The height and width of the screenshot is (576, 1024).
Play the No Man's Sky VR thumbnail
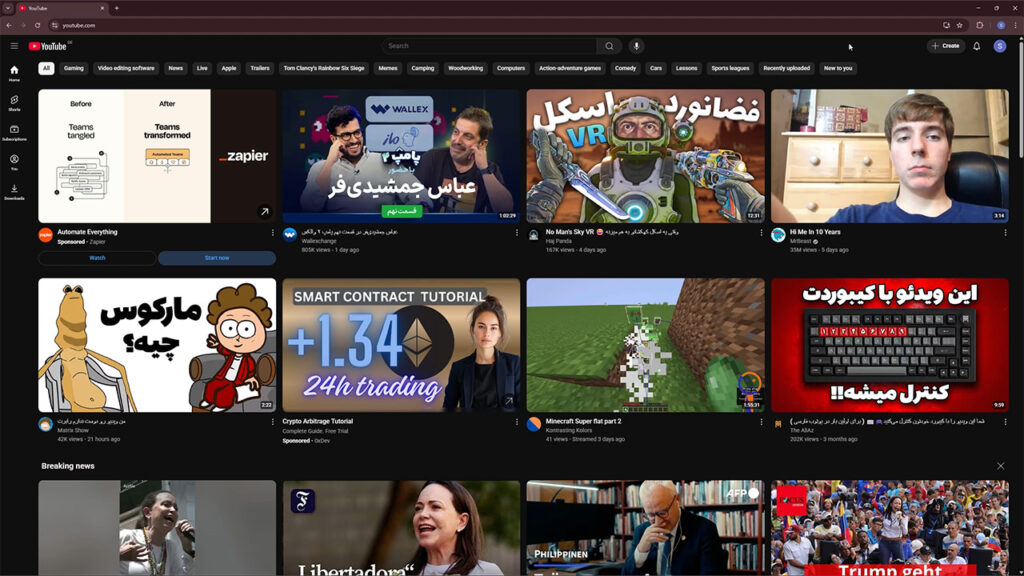click(645, 156)
